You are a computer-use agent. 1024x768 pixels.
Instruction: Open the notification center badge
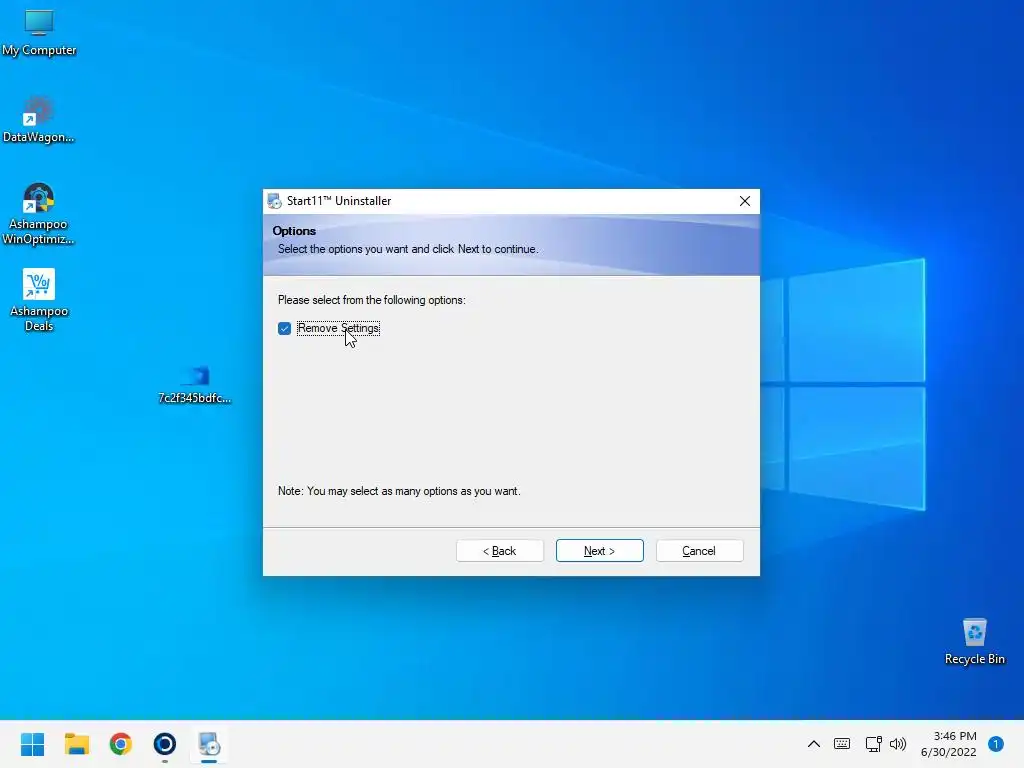pos(996,744)
